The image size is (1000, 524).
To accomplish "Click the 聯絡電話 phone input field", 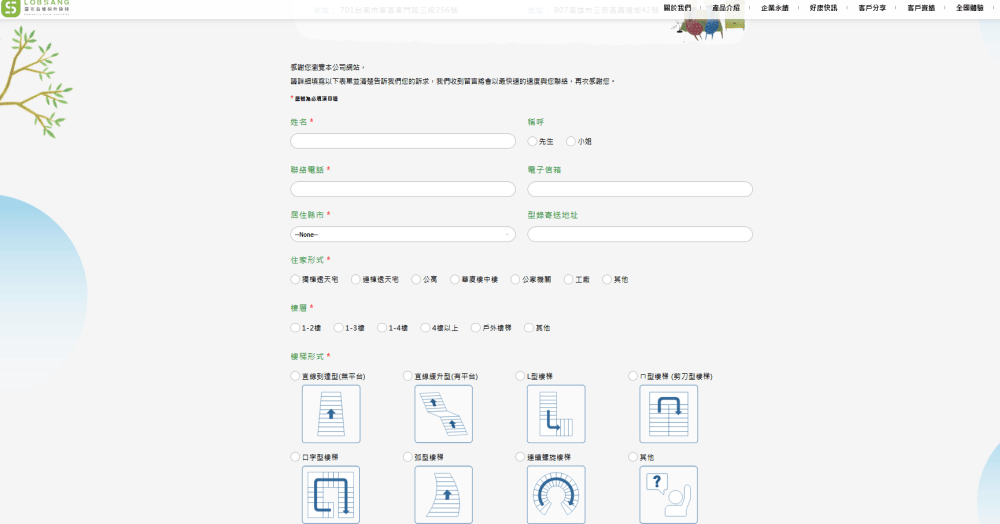I will click(x=403, y=189).
